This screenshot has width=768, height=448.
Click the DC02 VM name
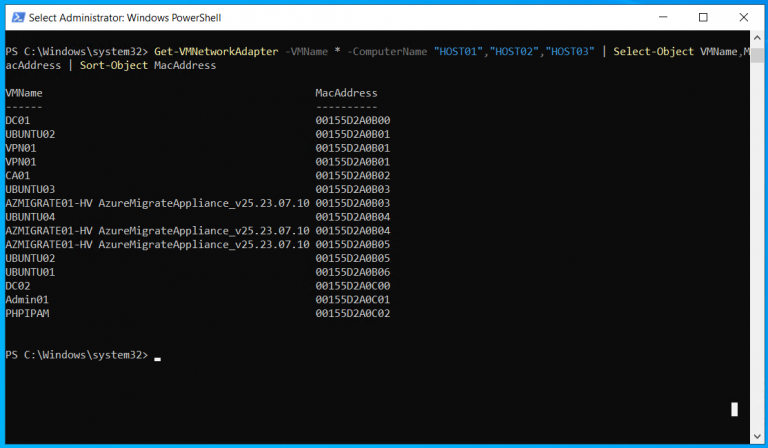point(18,285)
